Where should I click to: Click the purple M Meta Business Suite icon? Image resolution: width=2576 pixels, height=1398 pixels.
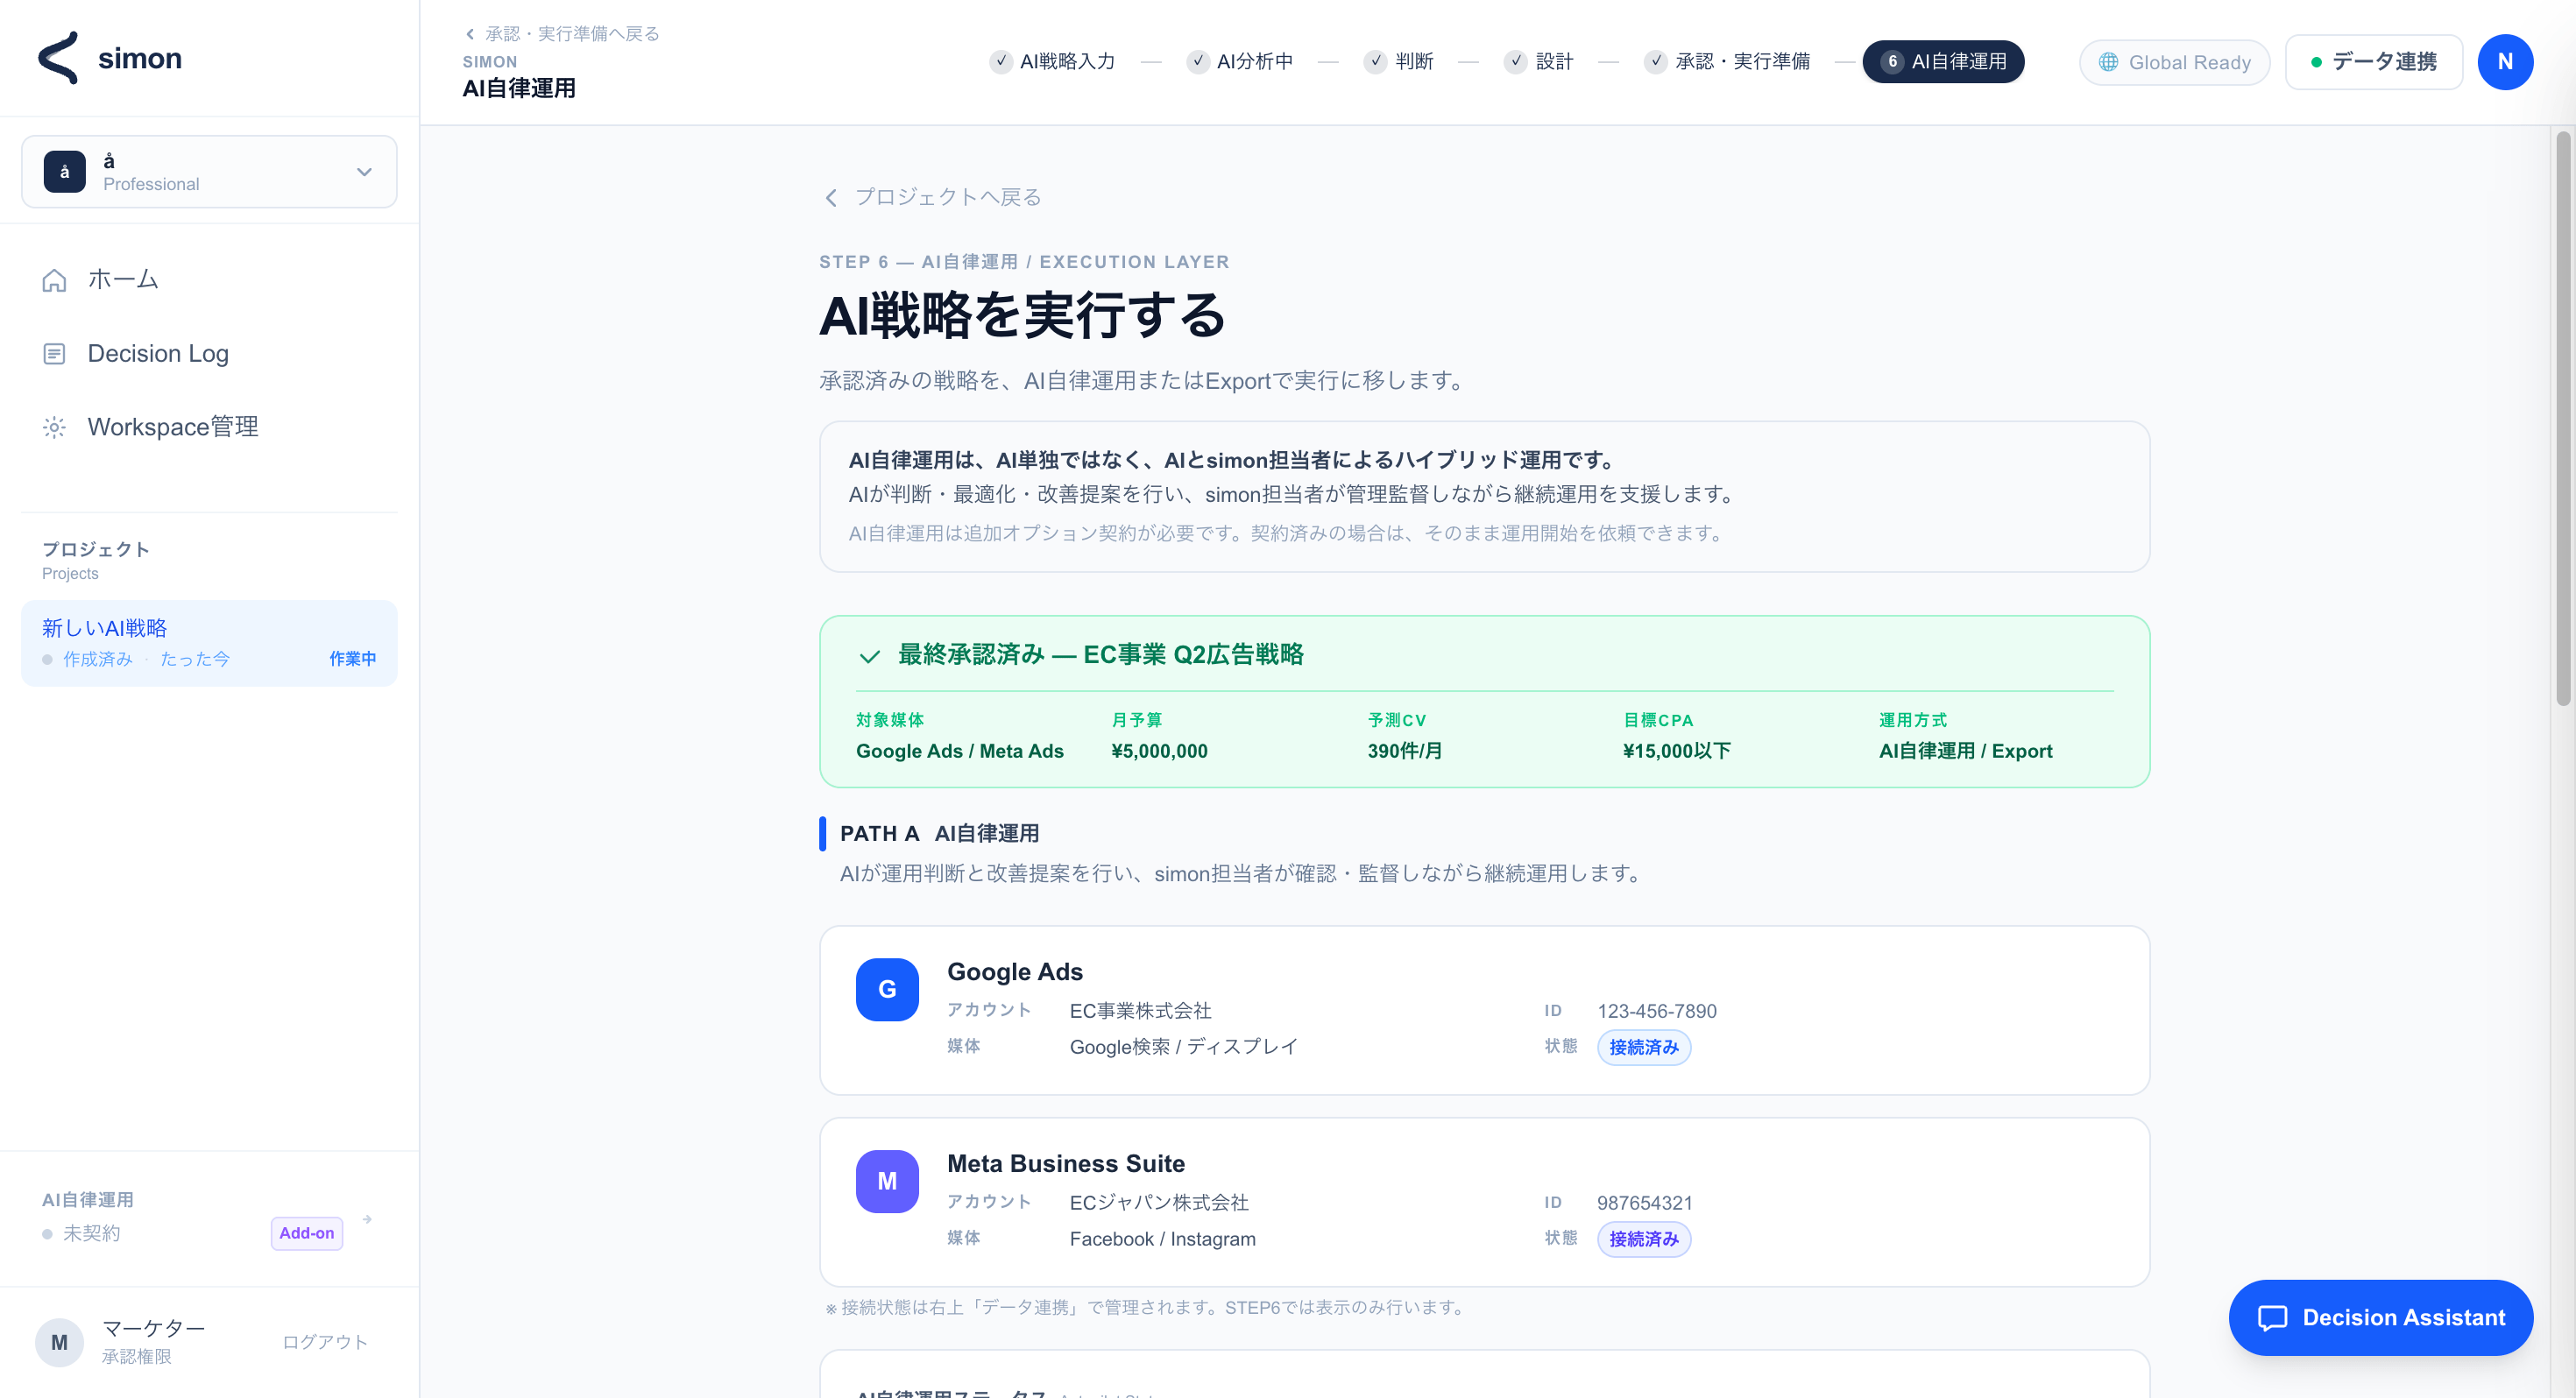887,1181
